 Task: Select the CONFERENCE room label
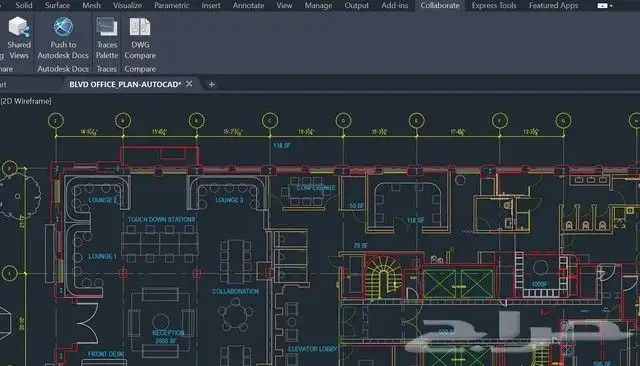click(x=316, y=188)
